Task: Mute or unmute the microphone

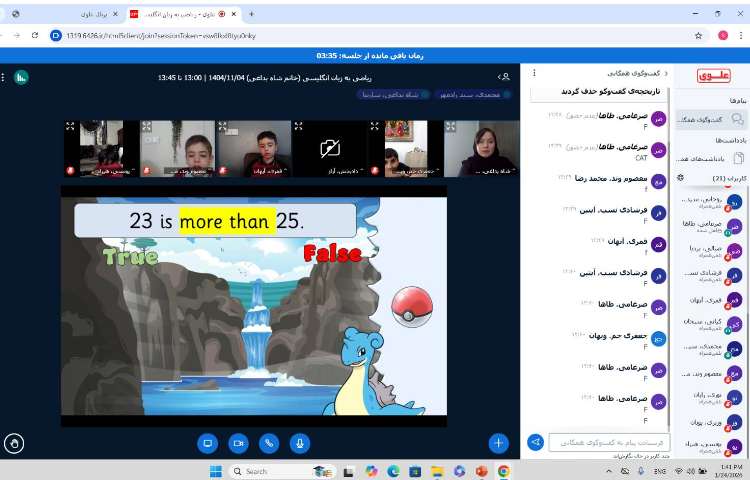Action: pos(299,442)
